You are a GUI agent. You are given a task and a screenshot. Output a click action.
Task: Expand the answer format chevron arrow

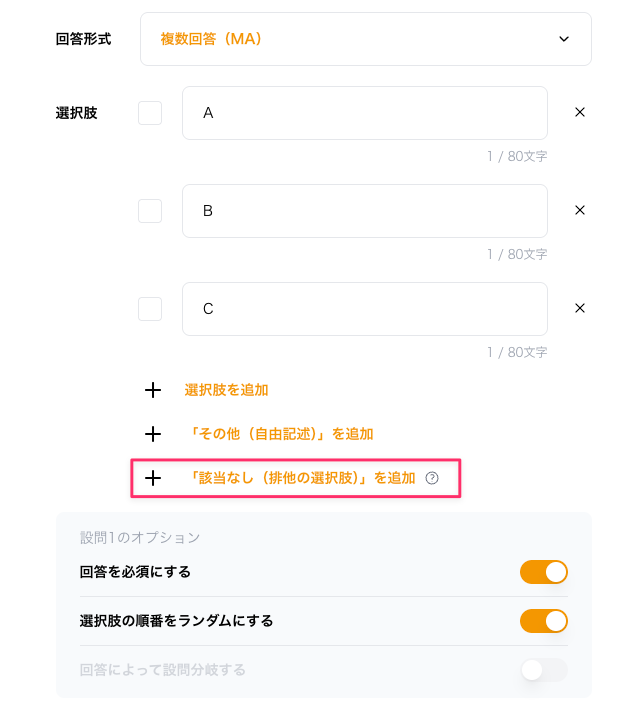[x=563, y=39]
